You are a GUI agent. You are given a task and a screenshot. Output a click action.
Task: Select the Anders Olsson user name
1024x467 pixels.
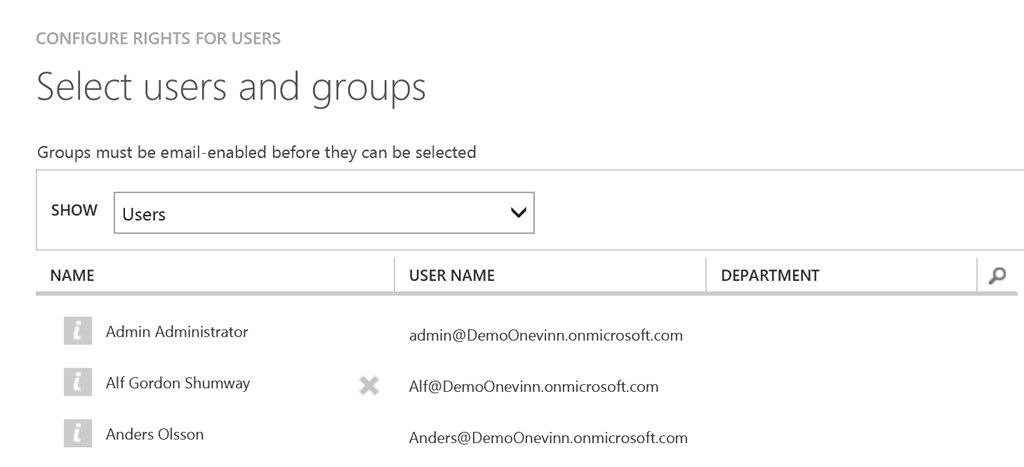155,434
